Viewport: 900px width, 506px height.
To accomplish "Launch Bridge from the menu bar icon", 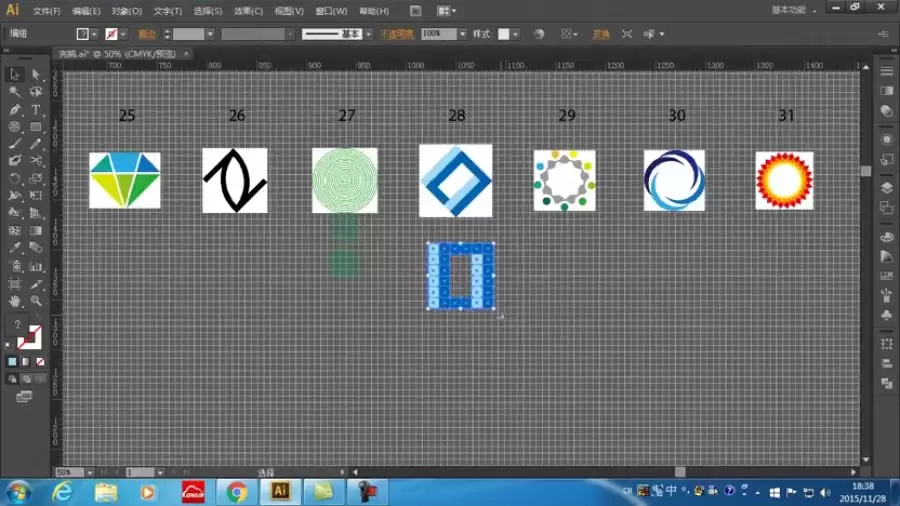I will pyautogui.click(x=416, y=10).
